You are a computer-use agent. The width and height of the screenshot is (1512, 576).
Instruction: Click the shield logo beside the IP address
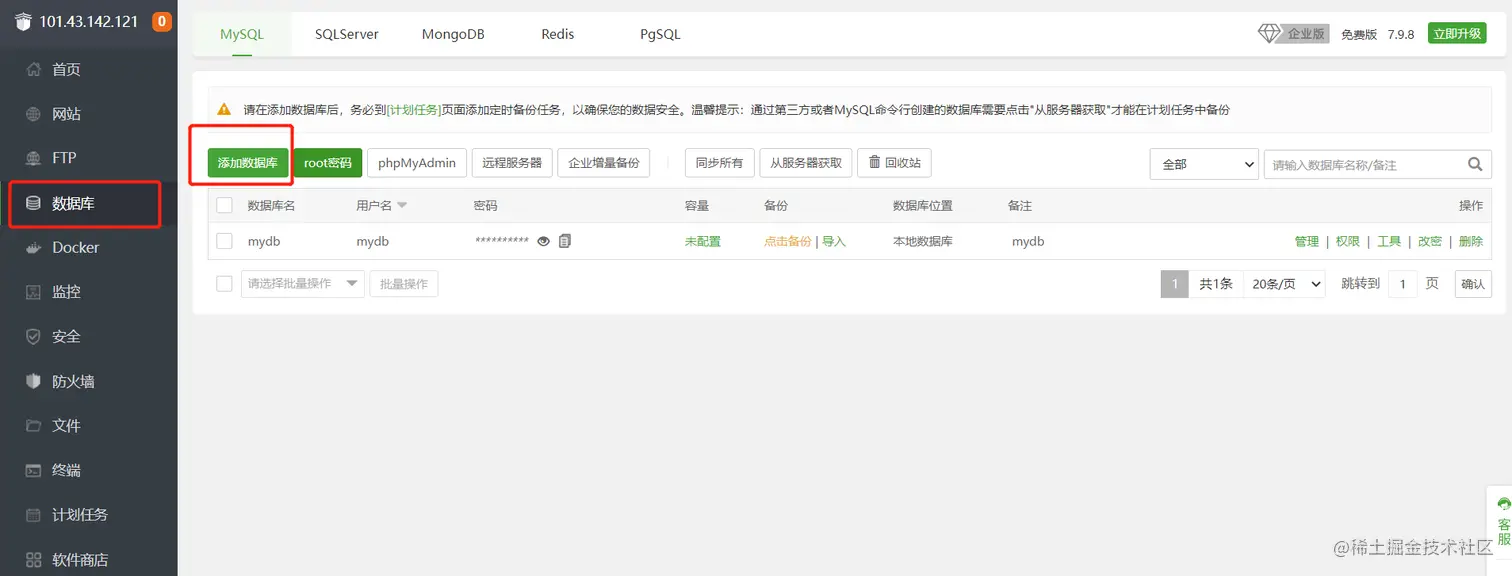click(x=23, y=22)
